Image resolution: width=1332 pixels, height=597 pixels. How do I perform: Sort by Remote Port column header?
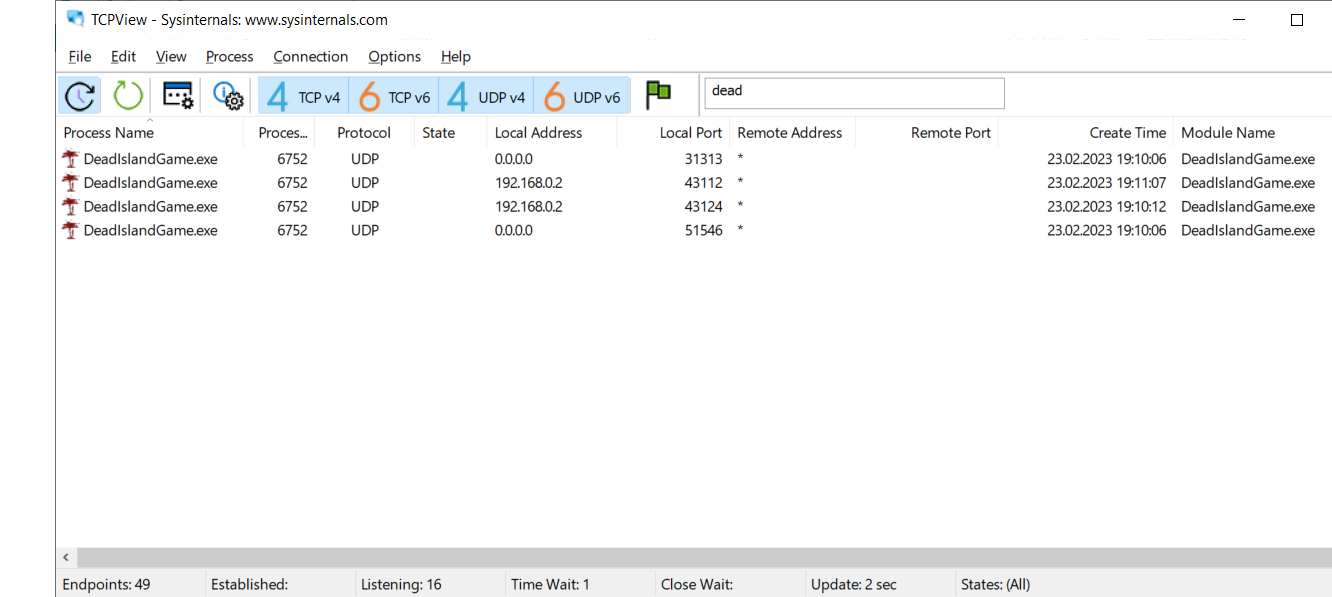(927, 132)
